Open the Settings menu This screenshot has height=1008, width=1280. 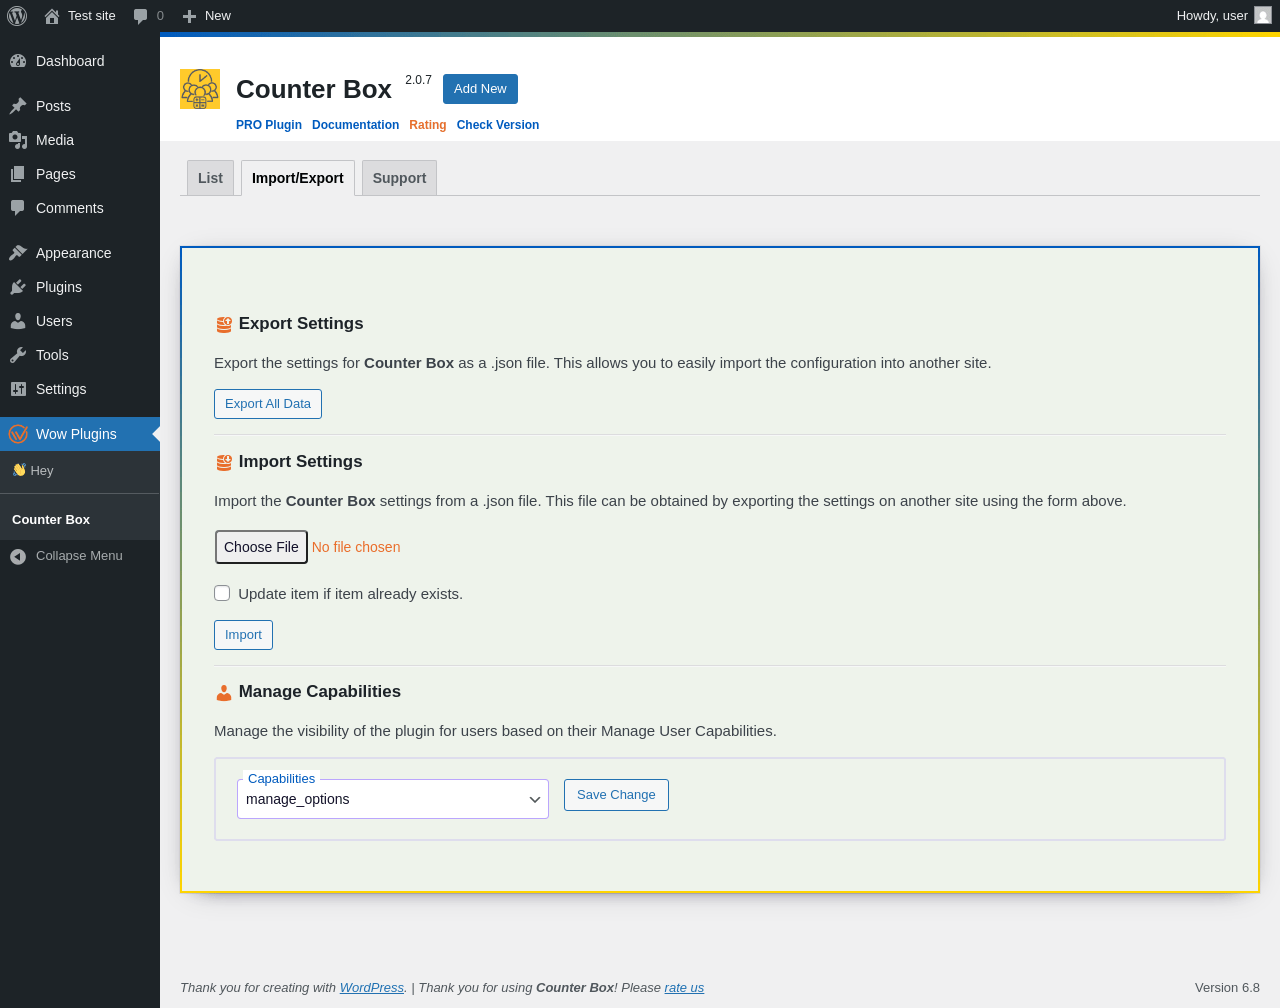(x=80, y=389)
